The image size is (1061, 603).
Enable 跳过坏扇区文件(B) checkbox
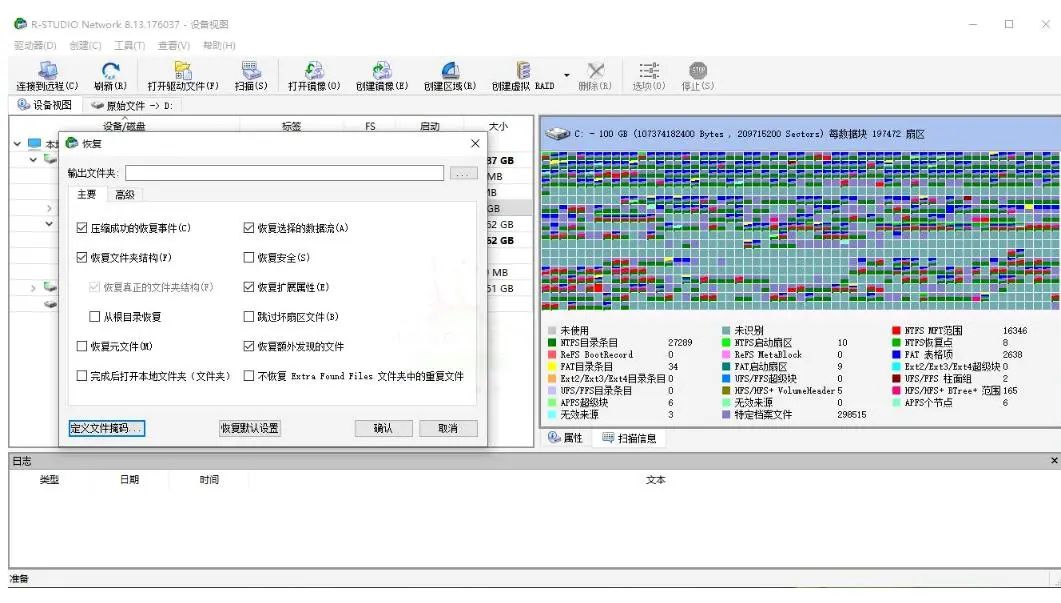(x=248, y=316)
